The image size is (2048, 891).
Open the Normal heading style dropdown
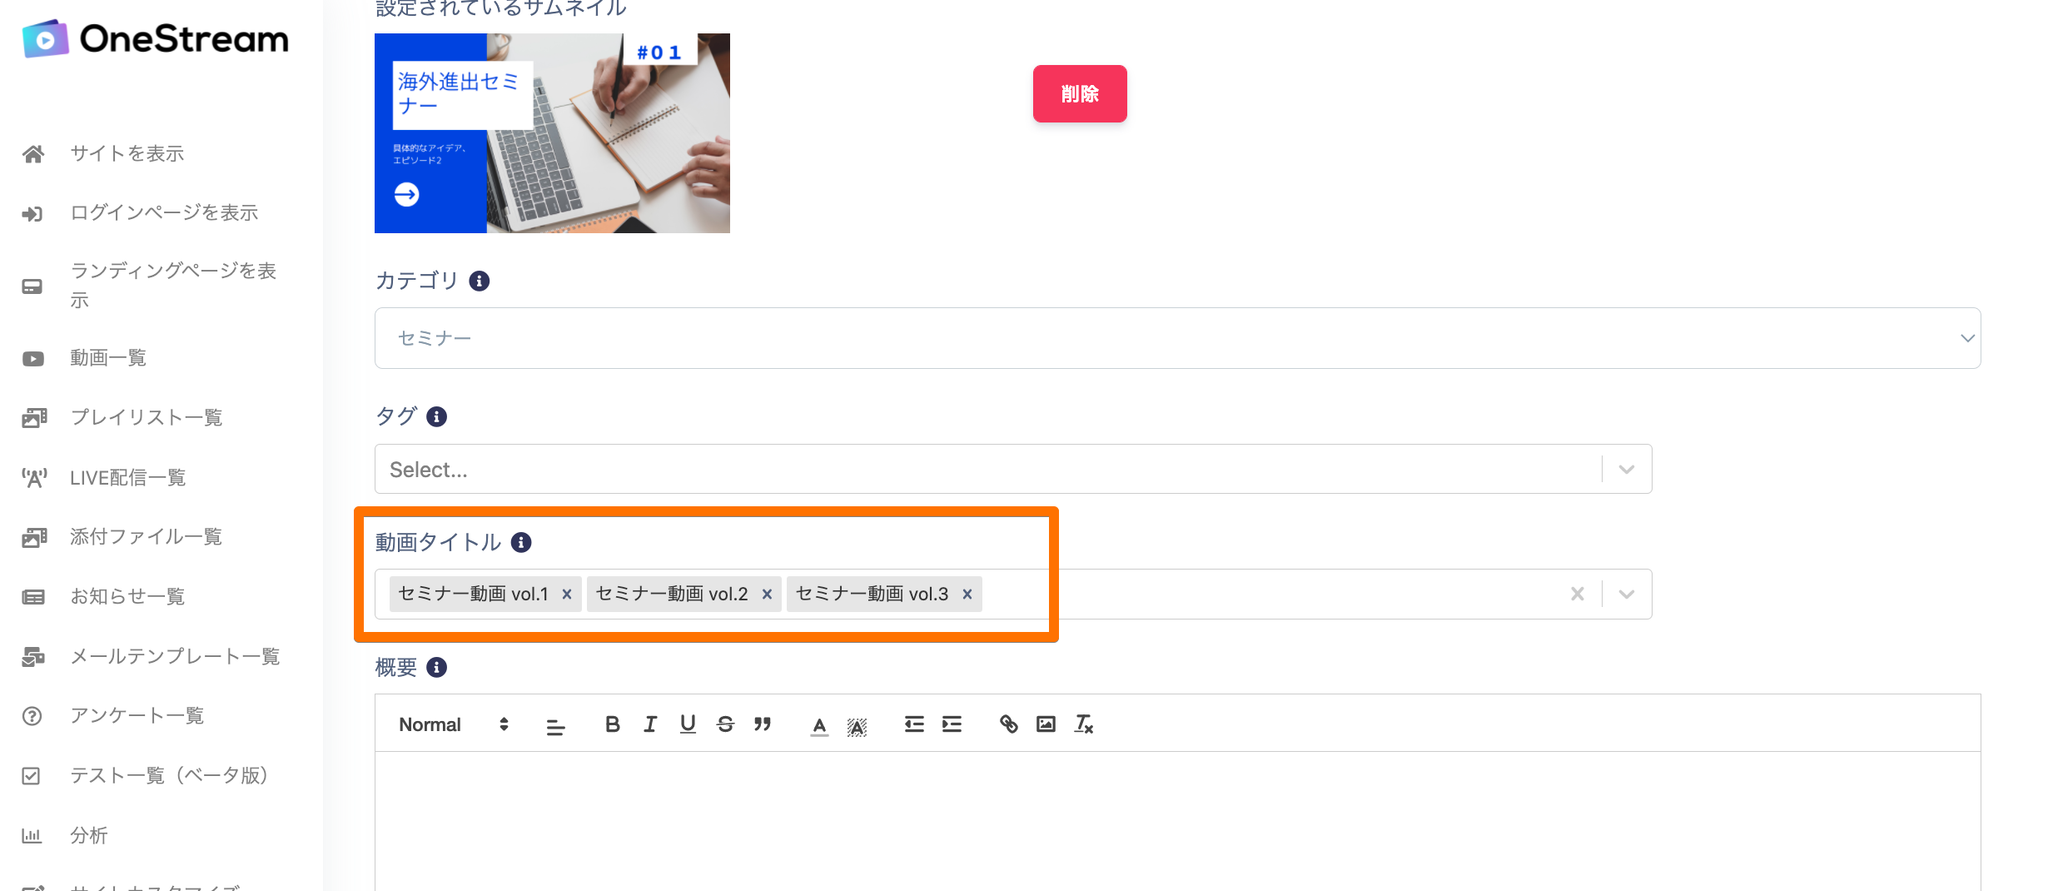point(453,724)
